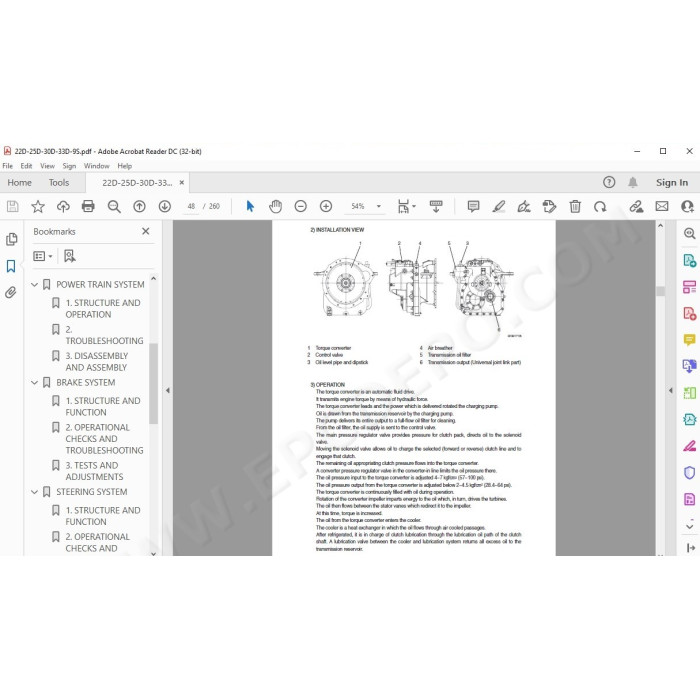Open BRAKE SYSTEM bookmark
Screen dimensions: 700x700
click(86, 383)
